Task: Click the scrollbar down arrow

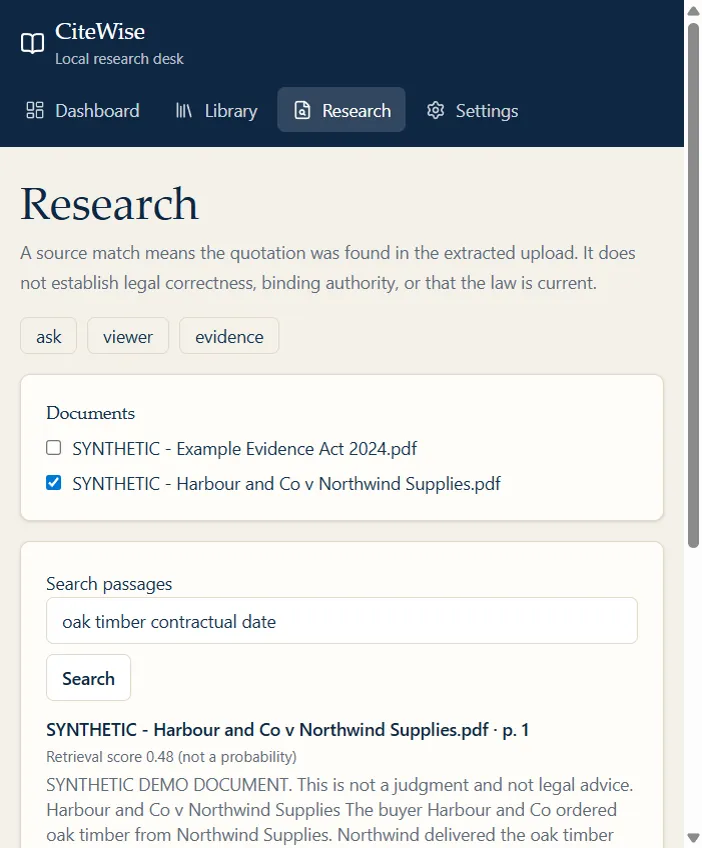Action: [693, 838]
